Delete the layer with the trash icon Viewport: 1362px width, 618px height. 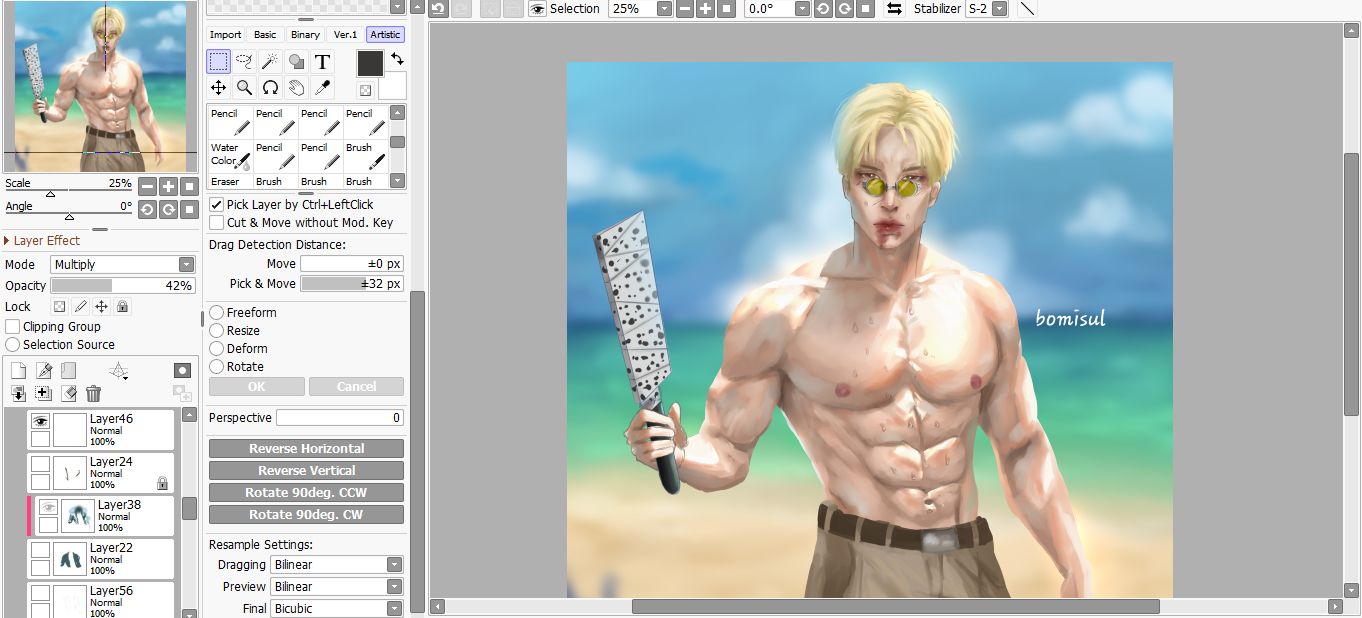click(x=93, y=394)
